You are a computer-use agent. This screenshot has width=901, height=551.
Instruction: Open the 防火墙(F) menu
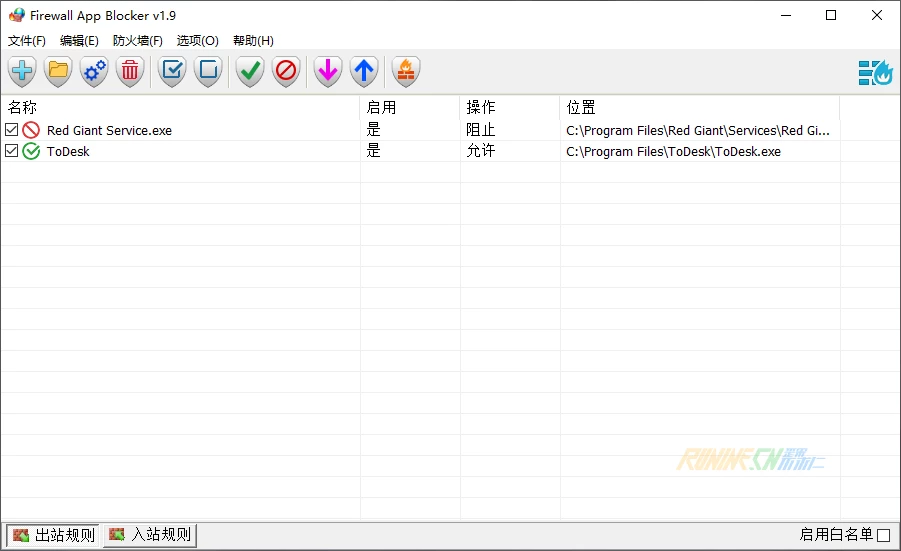(x=138, y=41)
